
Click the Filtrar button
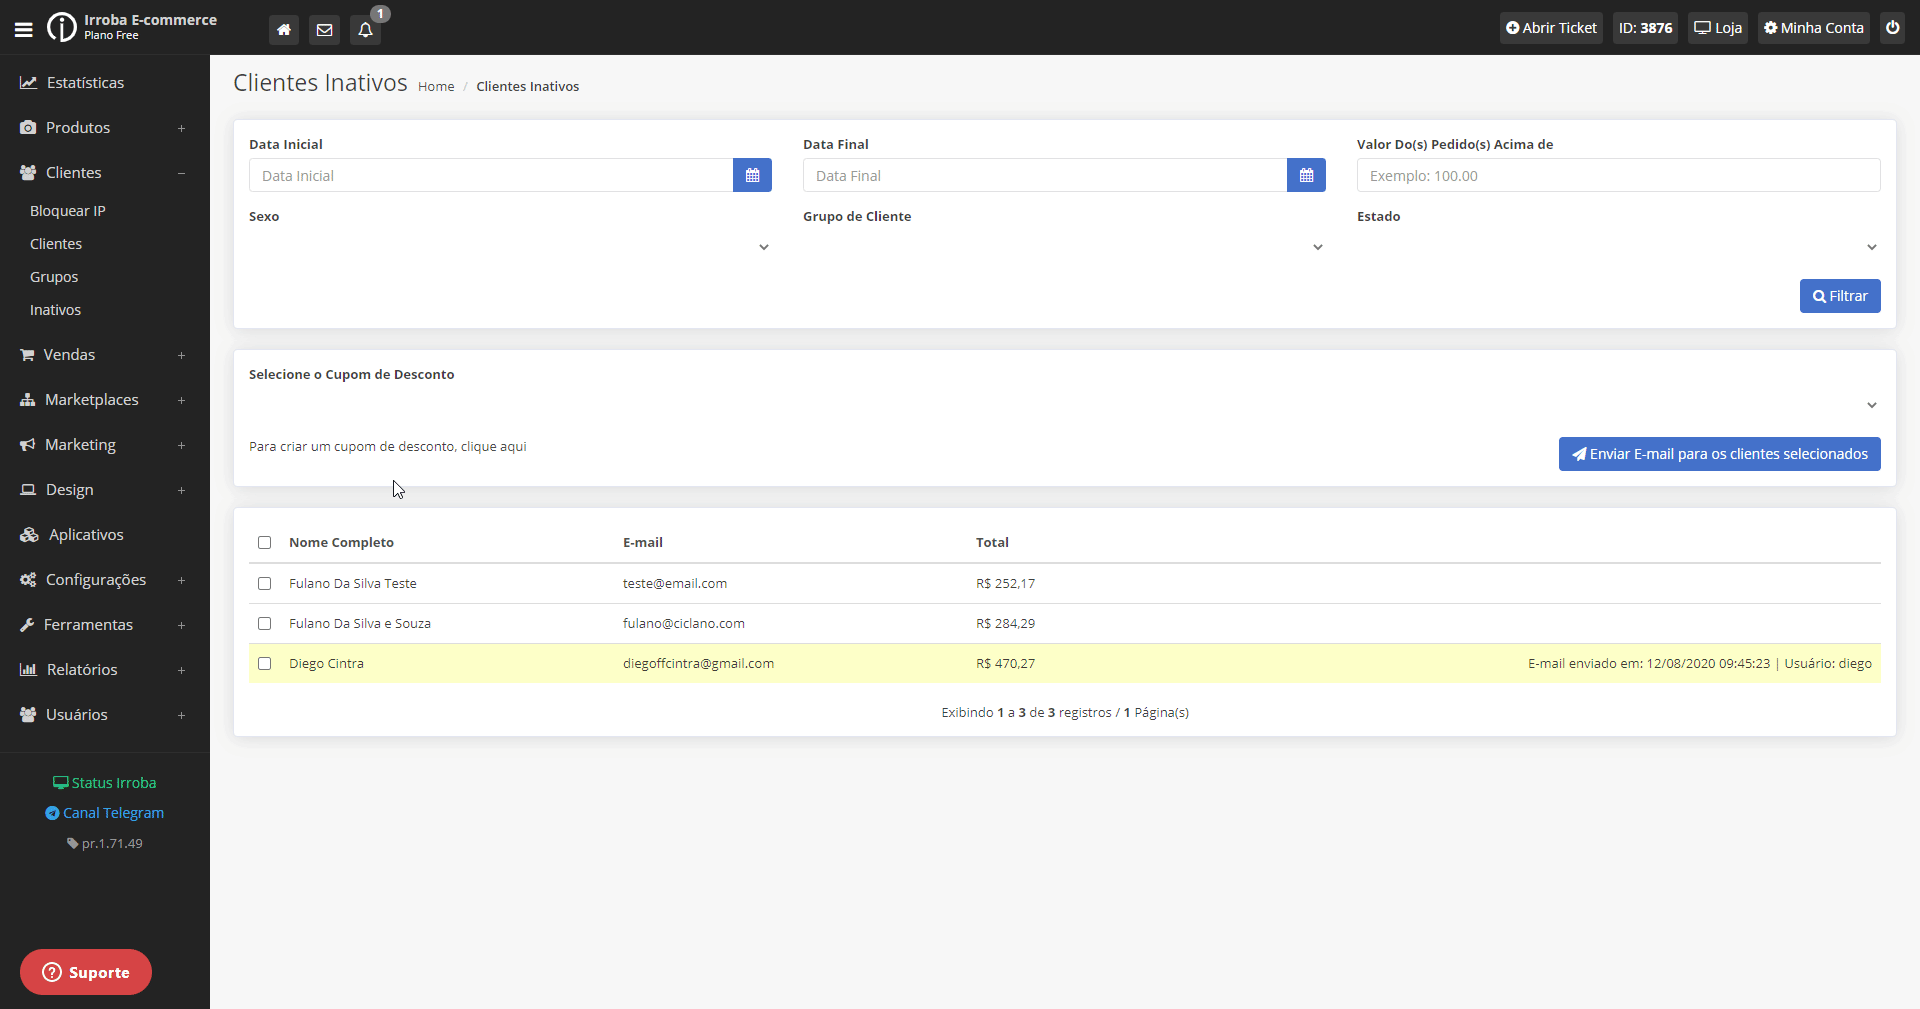1840,296
